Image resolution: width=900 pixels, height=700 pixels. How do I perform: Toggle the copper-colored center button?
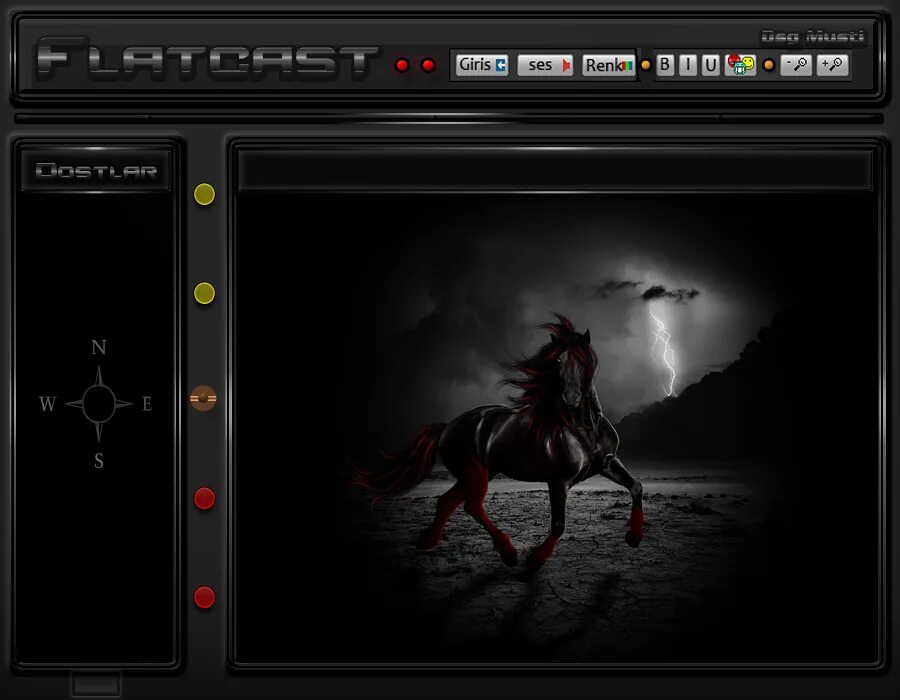(x=204, y=398)
